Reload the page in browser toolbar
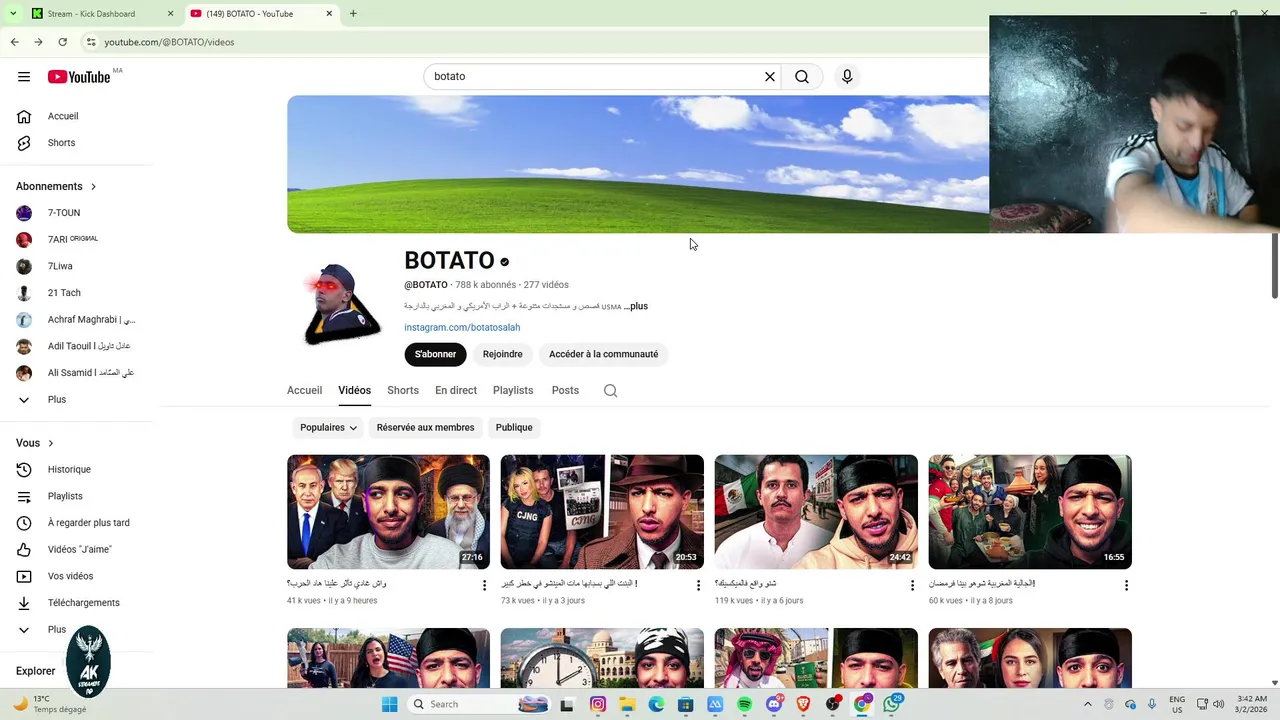1280x720 pixels. point(62,42)
